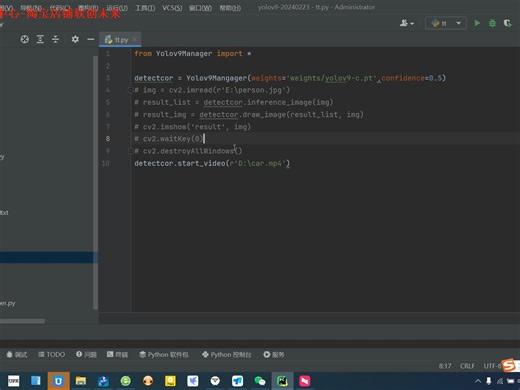
Task: Open the 帮助(H) menu
Action: [230, 8]
